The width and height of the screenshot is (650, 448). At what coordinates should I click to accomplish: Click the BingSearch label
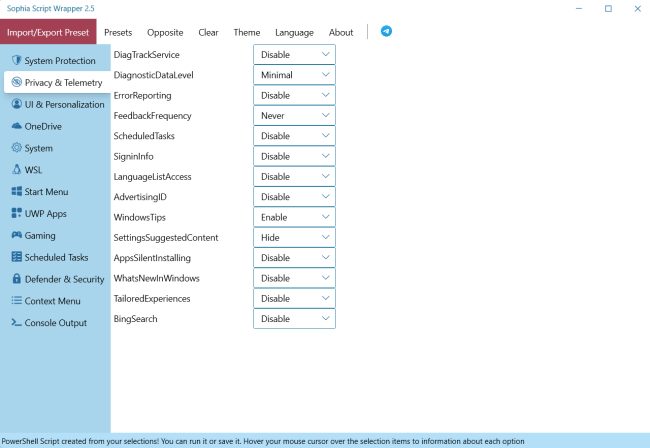(136, 319)
